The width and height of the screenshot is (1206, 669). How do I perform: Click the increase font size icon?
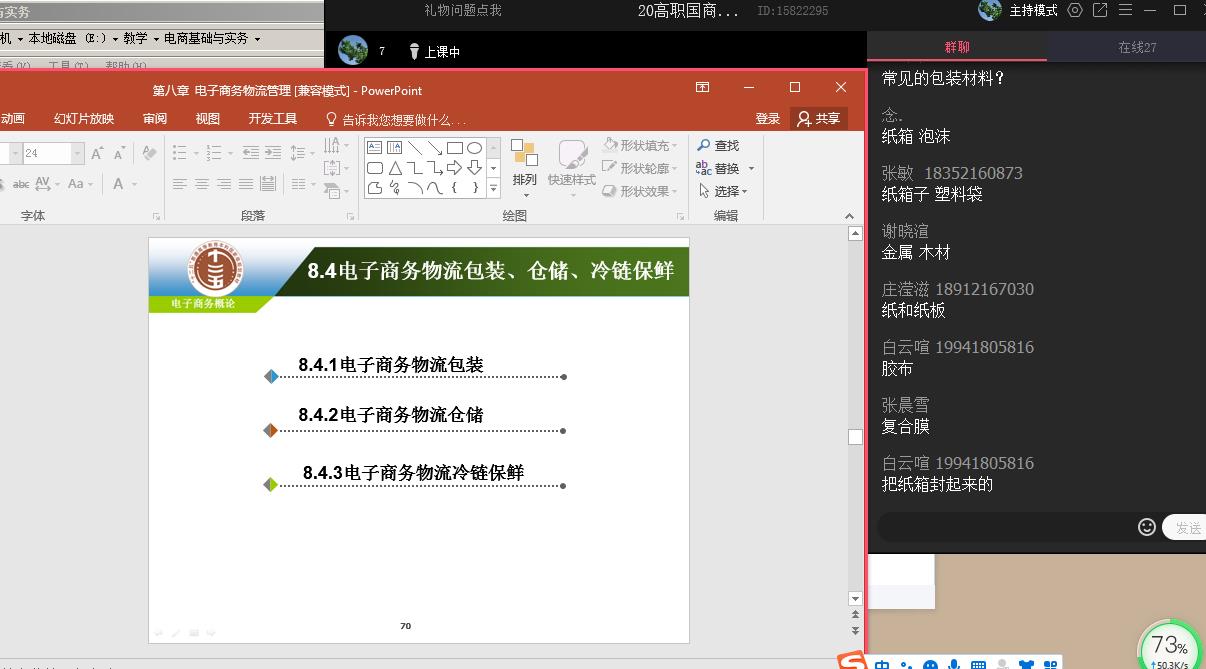point(97,153)
